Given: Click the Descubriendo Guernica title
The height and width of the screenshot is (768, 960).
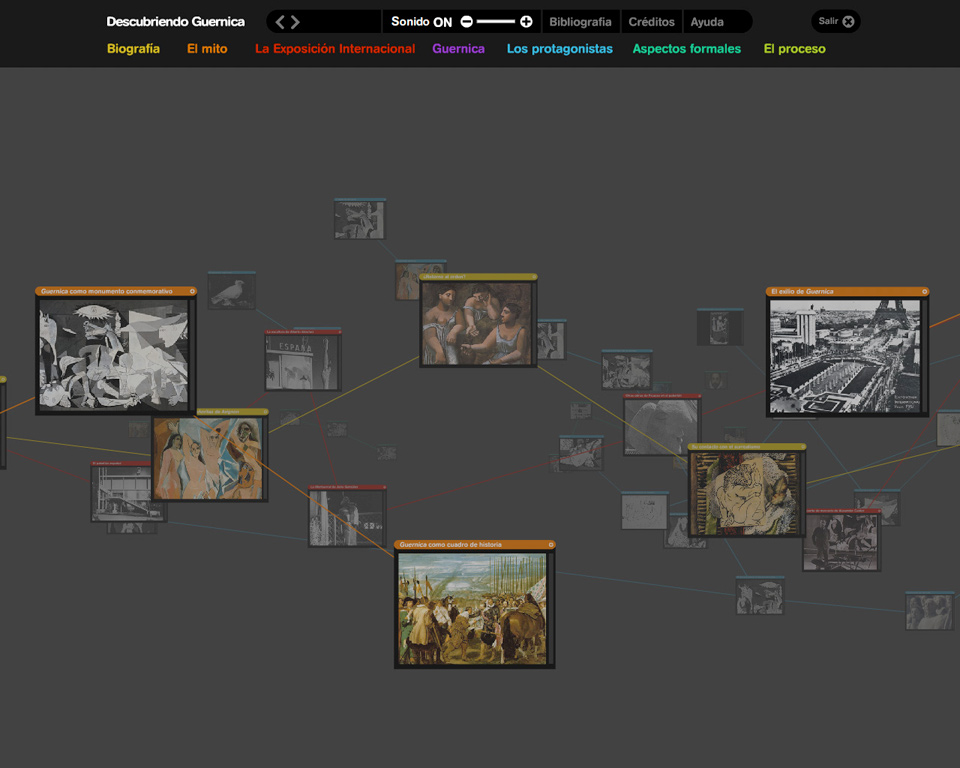Looking at the screenshot, I should pyautogui.click(x=176, y=22).
